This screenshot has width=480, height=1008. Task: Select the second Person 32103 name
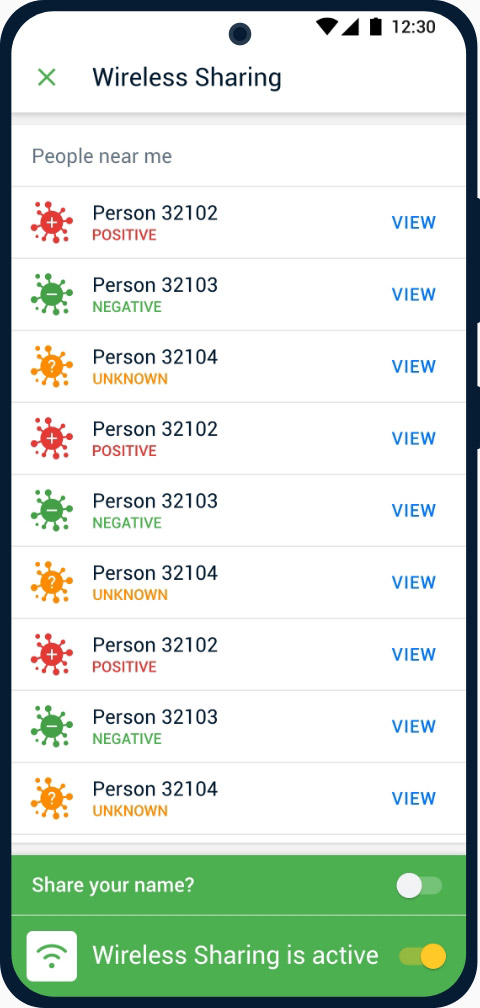(x=155, y=501)
